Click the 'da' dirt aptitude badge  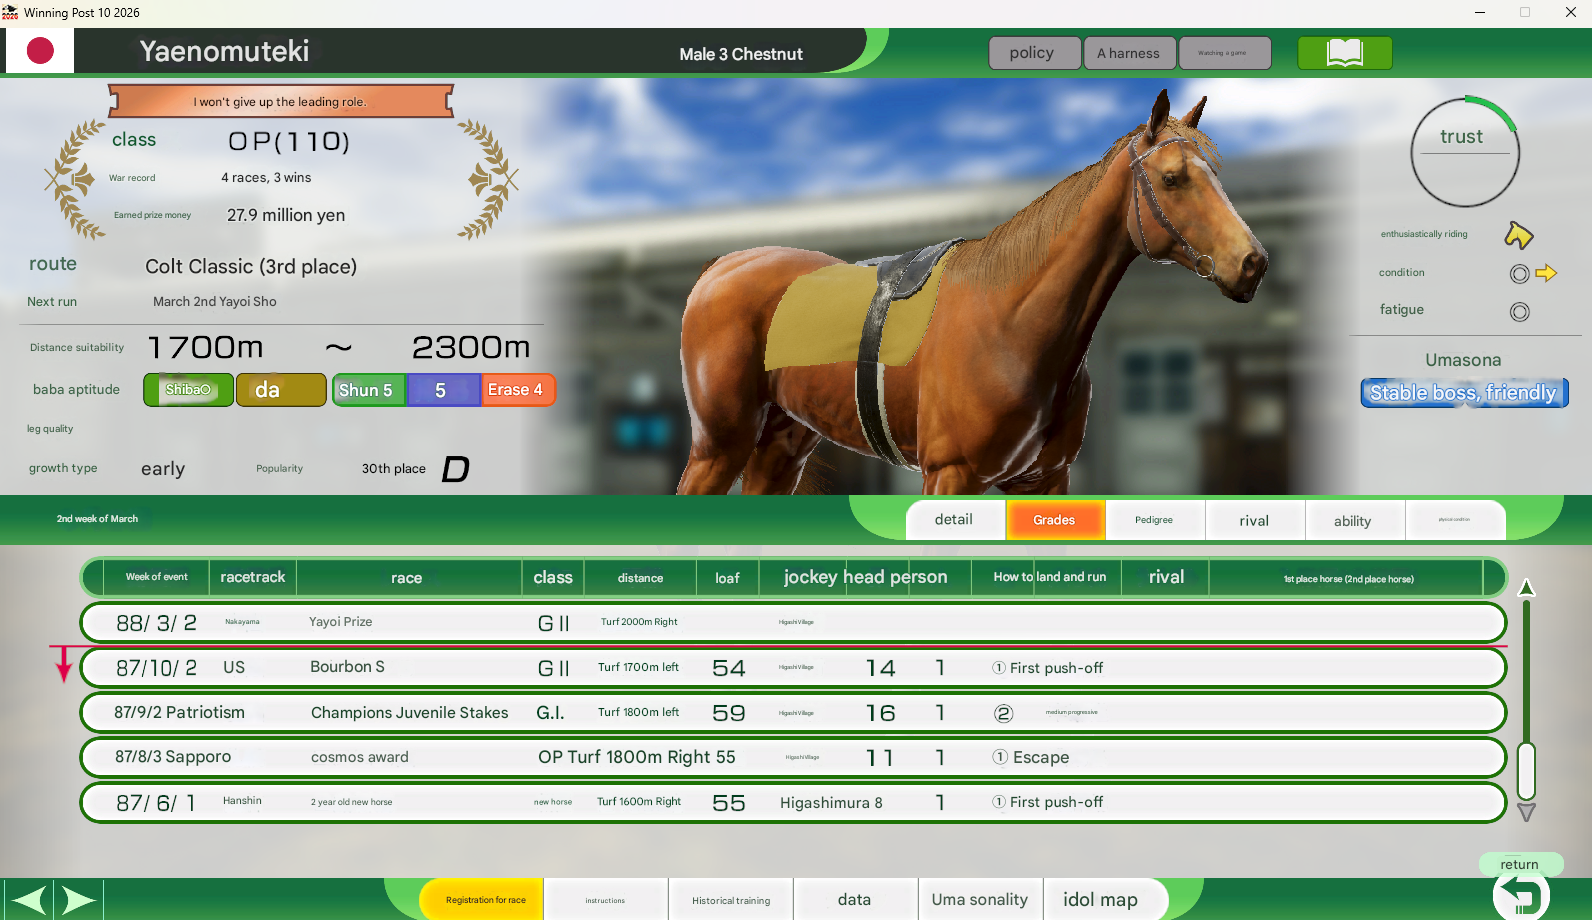click(281, 390)
